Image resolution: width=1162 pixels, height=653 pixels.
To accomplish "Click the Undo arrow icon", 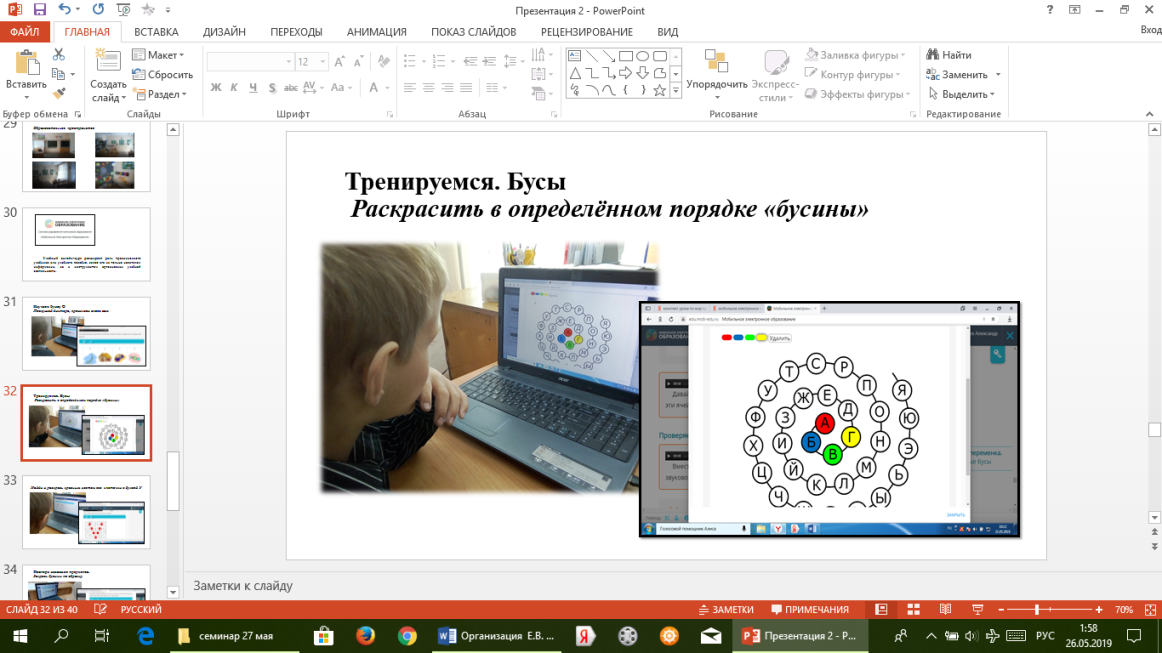I will (65, 10).
